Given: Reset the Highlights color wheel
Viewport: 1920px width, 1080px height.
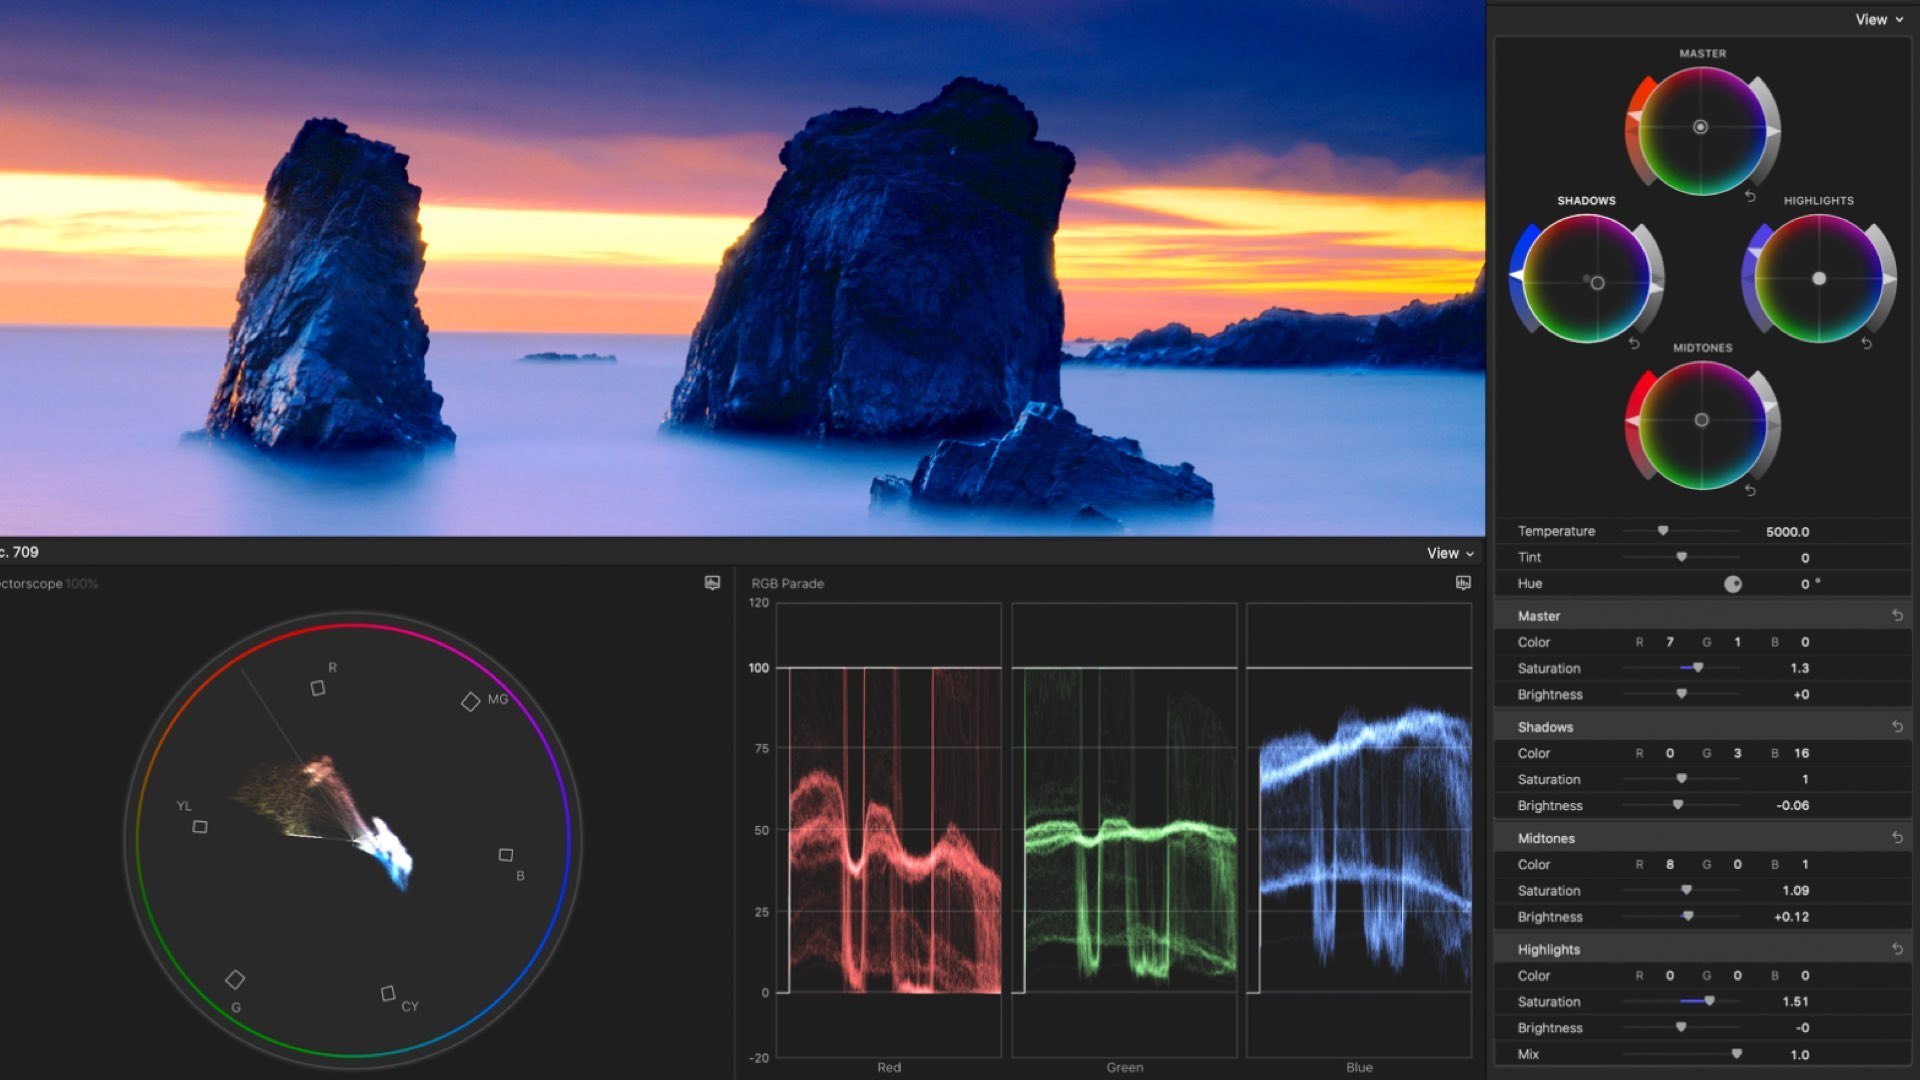Looking at the screenshot, I should click(x=1866, y=343).
